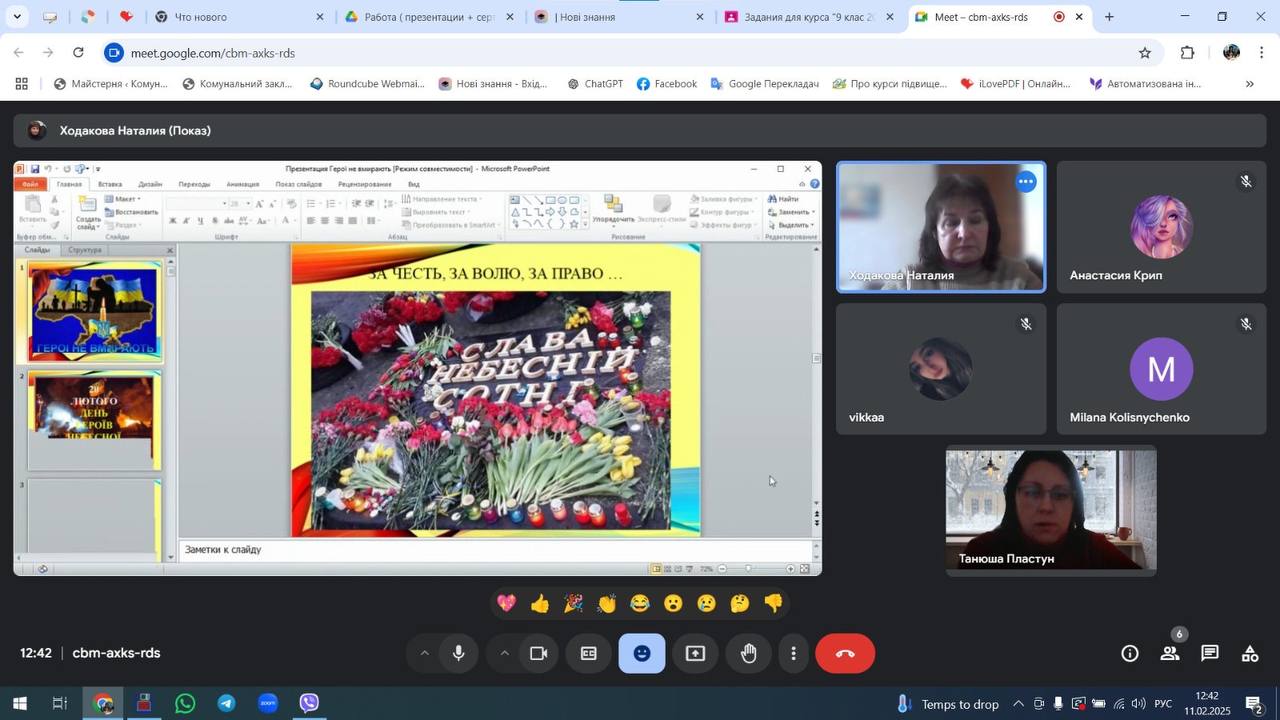Raise your hand in the meeting

(749, 654)
